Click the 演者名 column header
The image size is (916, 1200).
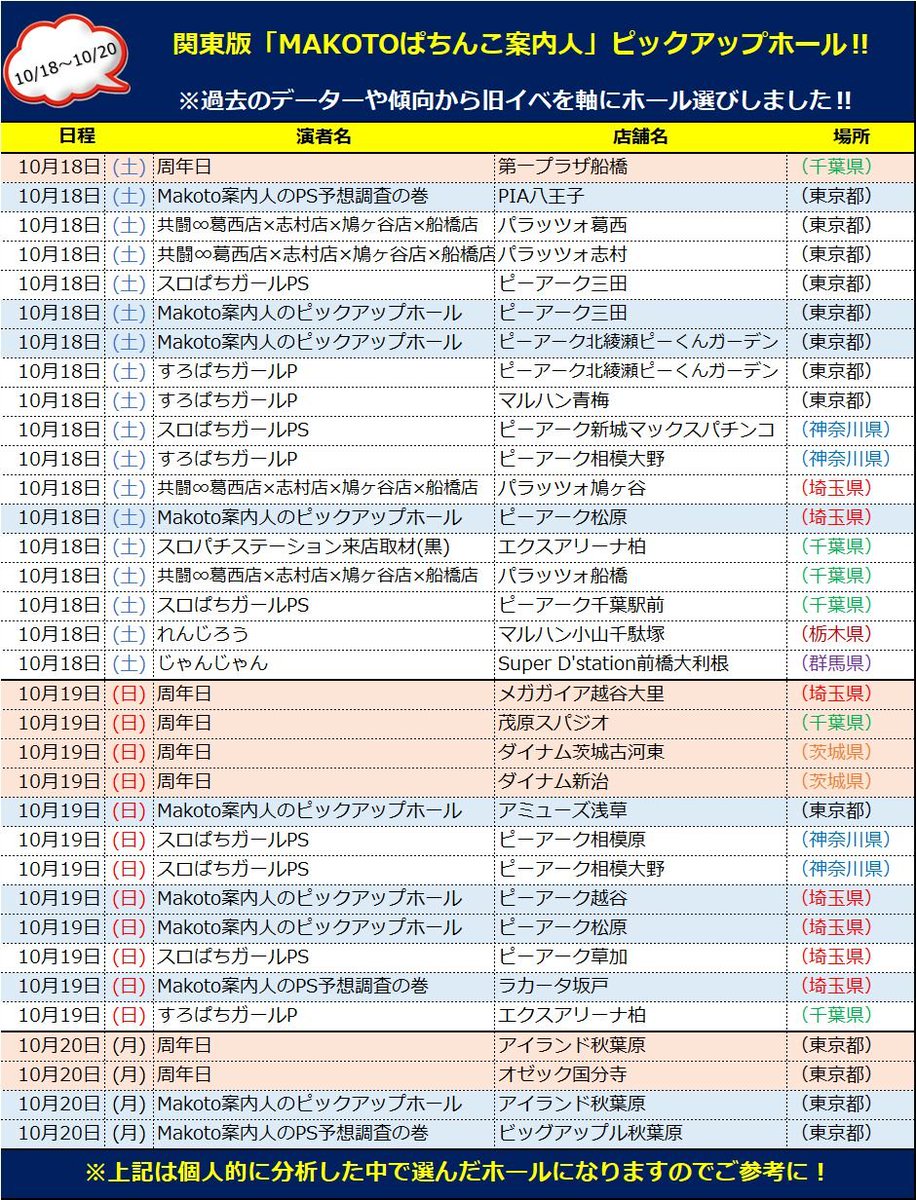point(324,137)
